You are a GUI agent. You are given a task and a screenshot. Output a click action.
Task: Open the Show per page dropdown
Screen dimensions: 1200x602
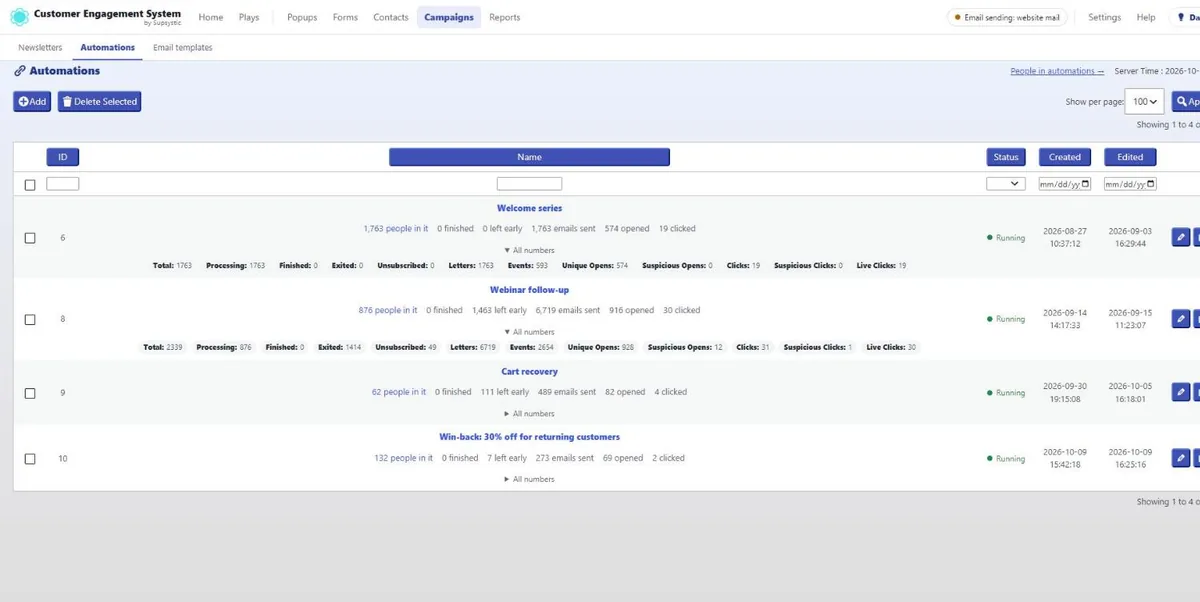[x=1145, y=101]
